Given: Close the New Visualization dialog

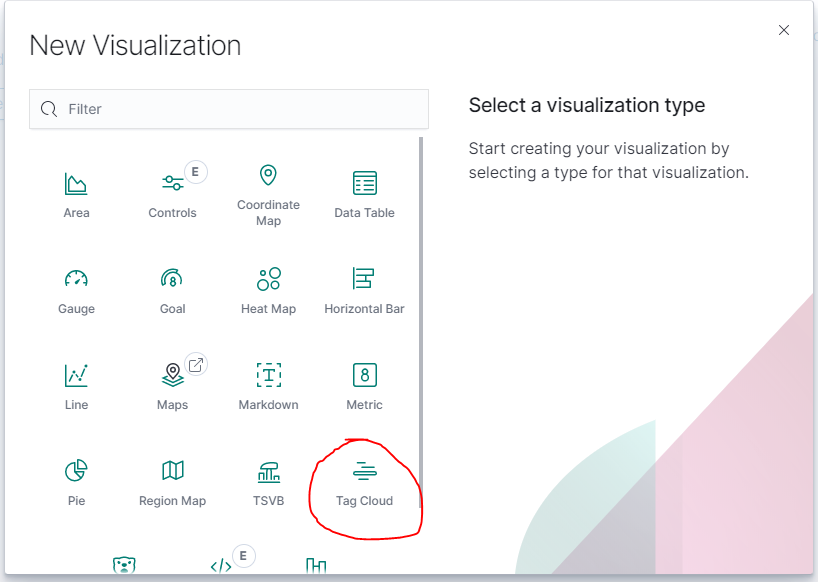Looking at the screenshot, I should coord(784,30).
